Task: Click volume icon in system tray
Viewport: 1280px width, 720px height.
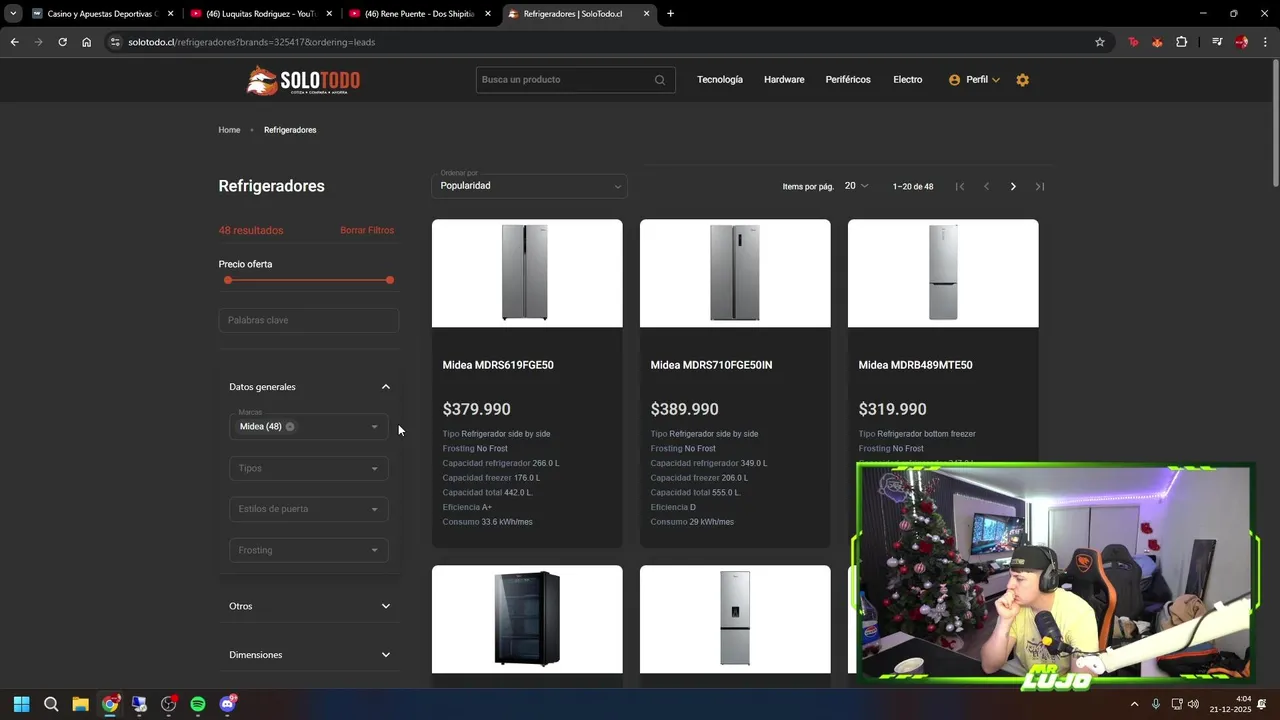Action: click(1193, 704)
